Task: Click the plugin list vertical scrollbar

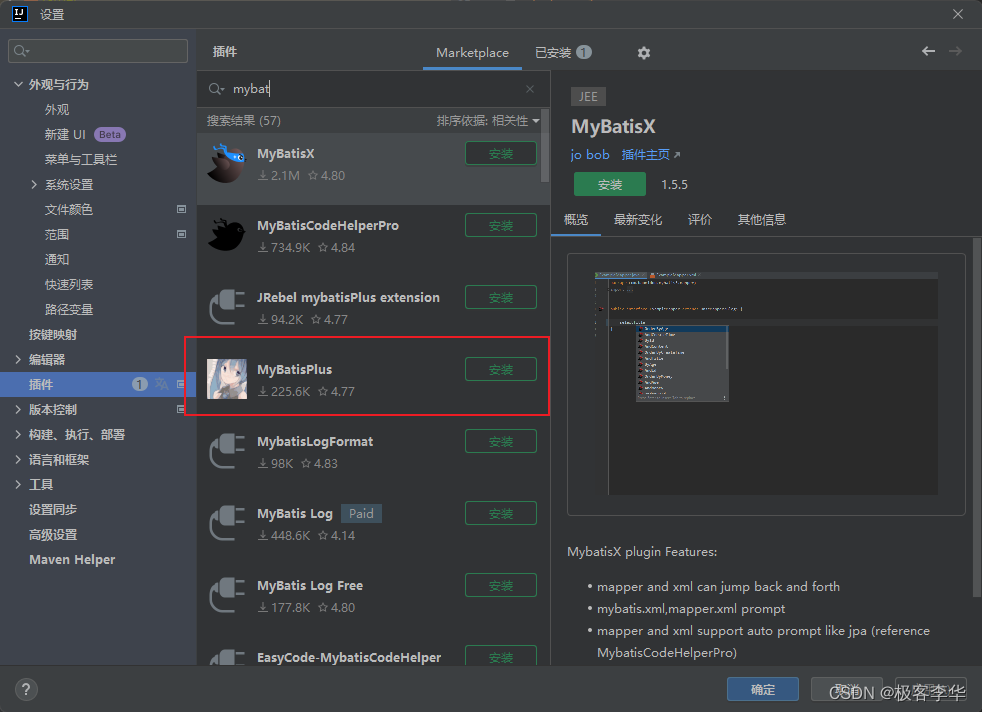Action: tap(545, 146)
